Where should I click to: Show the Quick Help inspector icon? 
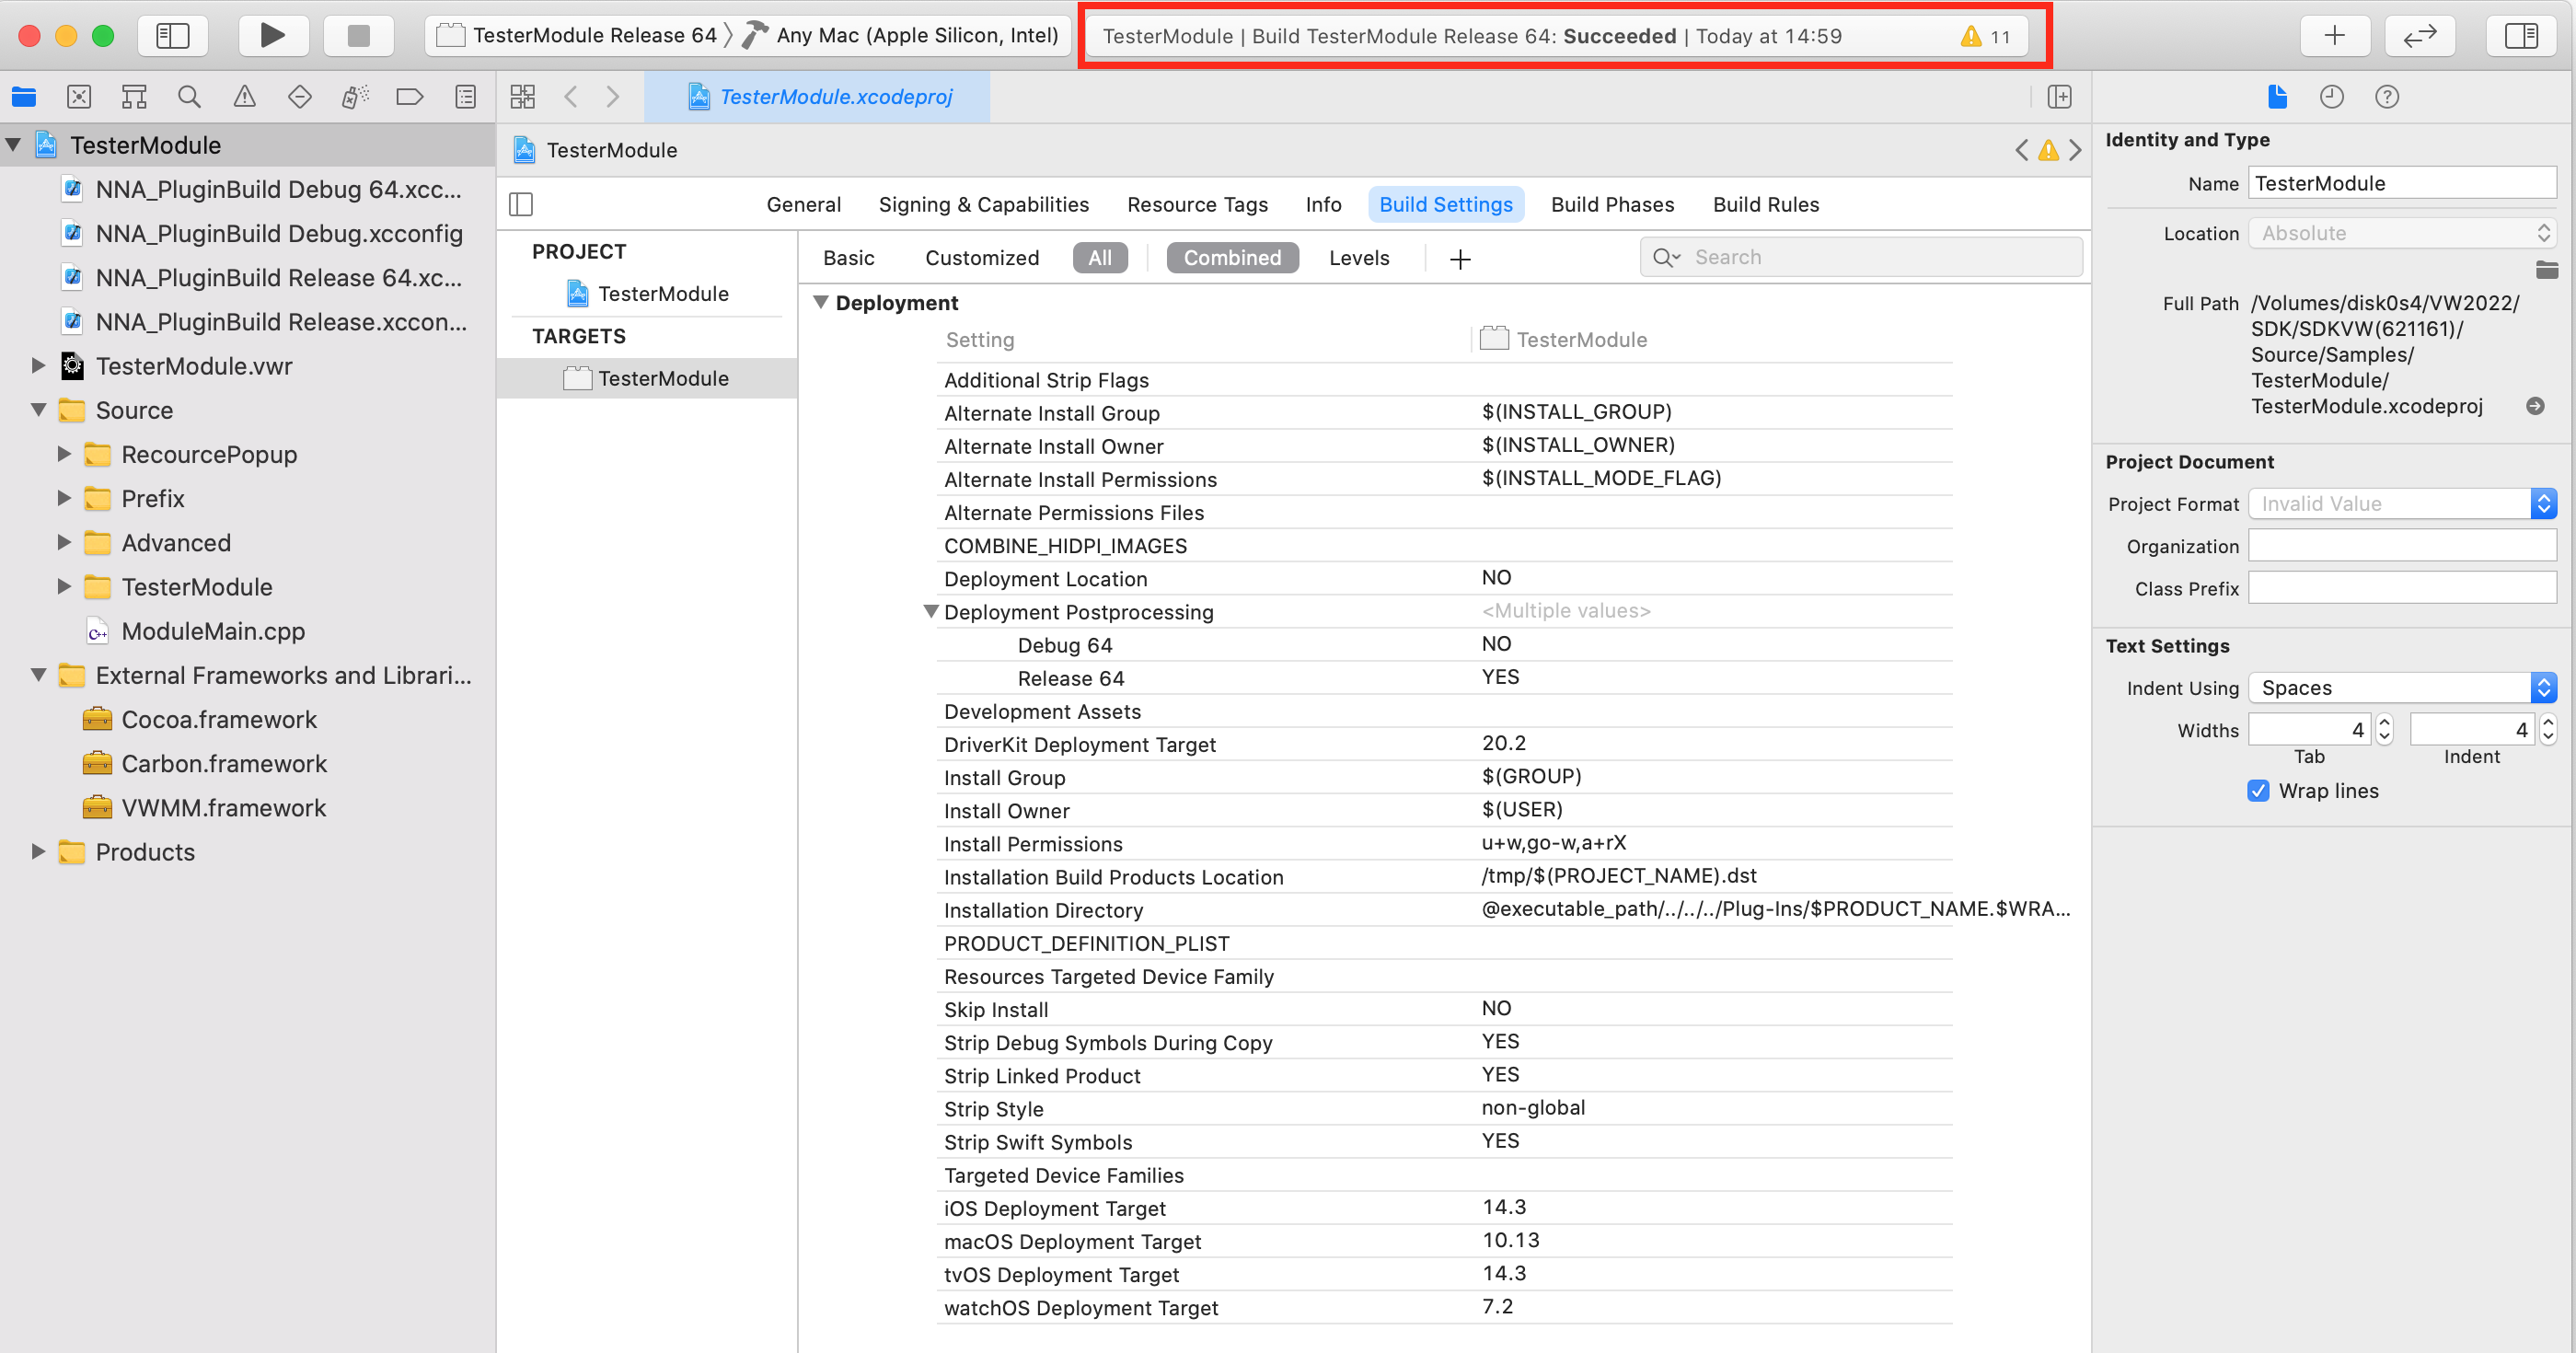click(x=2387, y=97)
